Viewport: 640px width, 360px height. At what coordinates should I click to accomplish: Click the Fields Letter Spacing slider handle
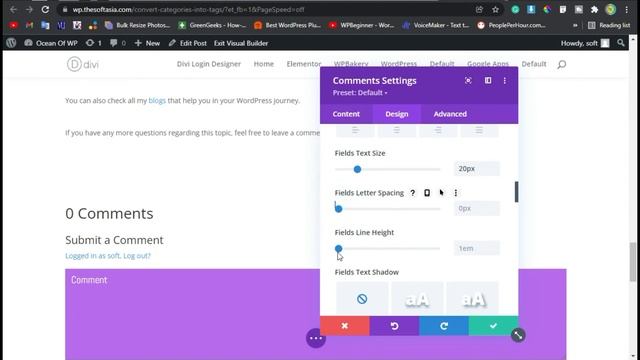pyautogui.click(x=338, y=209)
